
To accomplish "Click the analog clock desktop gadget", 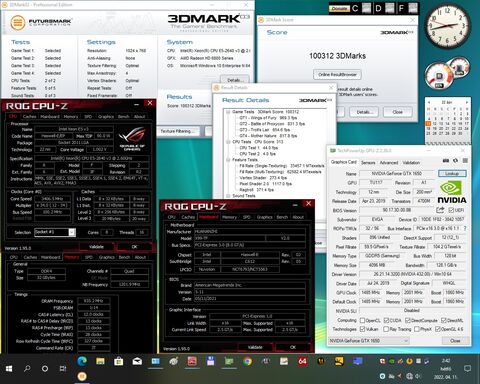I will pos(448,27).
